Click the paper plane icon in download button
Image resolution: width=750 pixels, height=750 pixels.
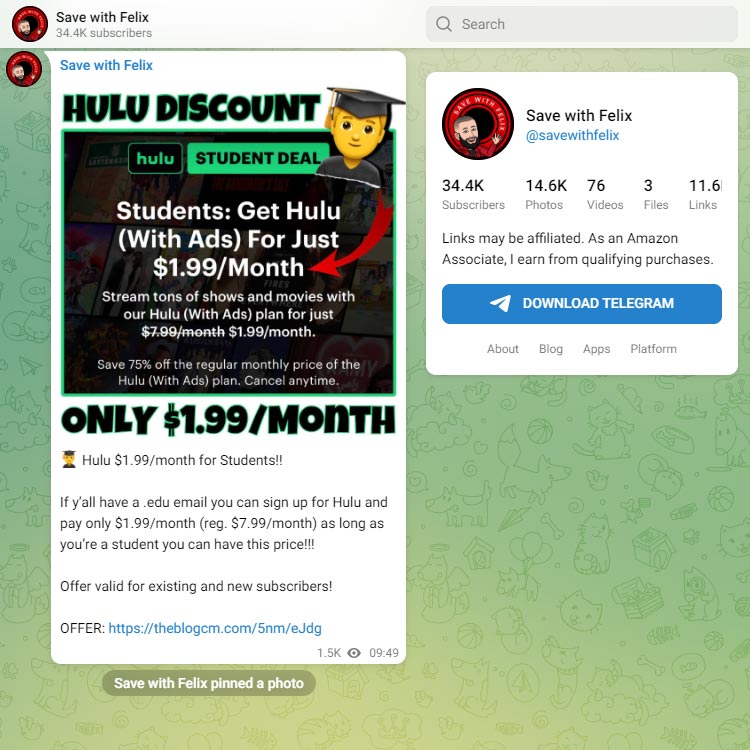click(500, 303)
